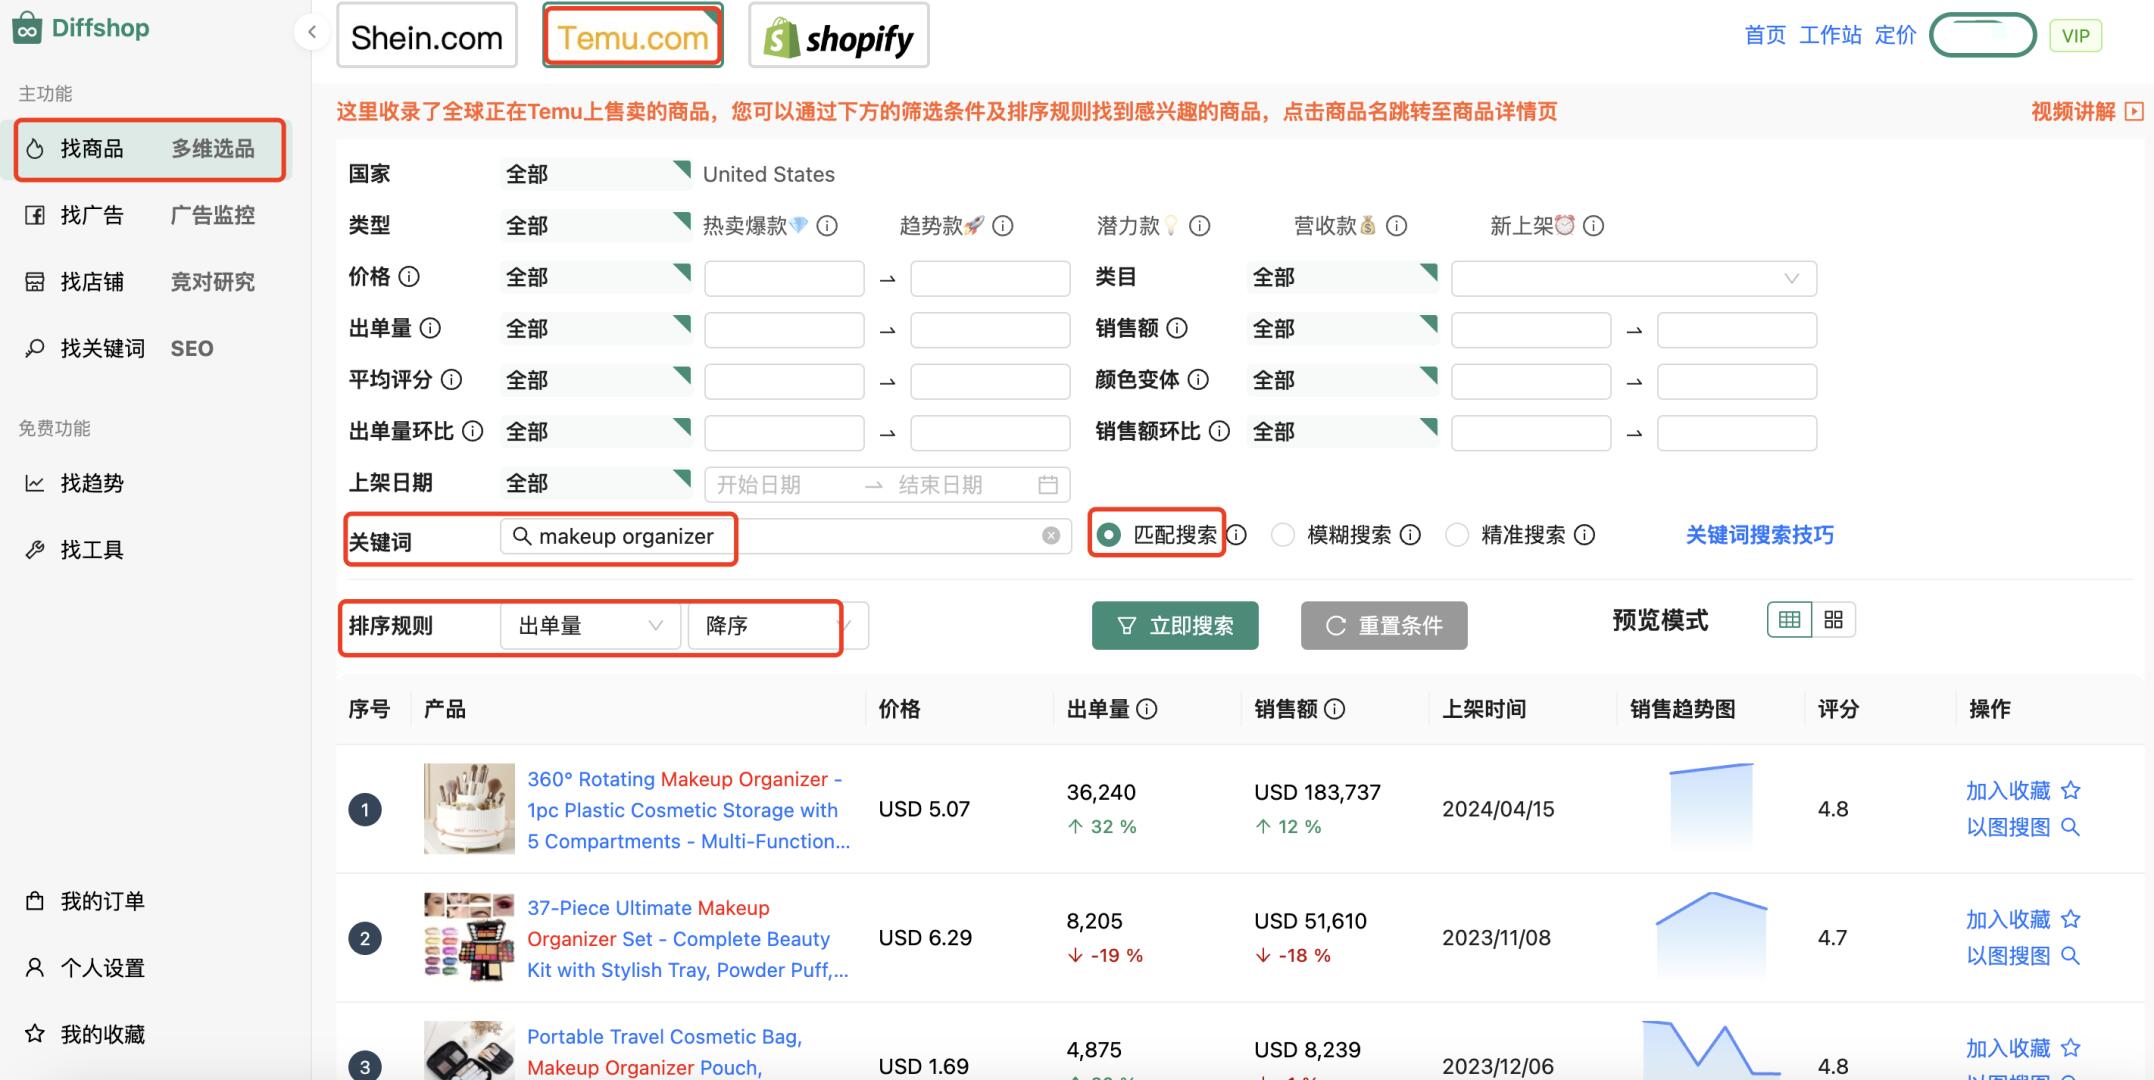Click info icon next to 销售额 filter label
The height and width of the screenshot is (1080, 2154).
click(x=1177, y=328)
